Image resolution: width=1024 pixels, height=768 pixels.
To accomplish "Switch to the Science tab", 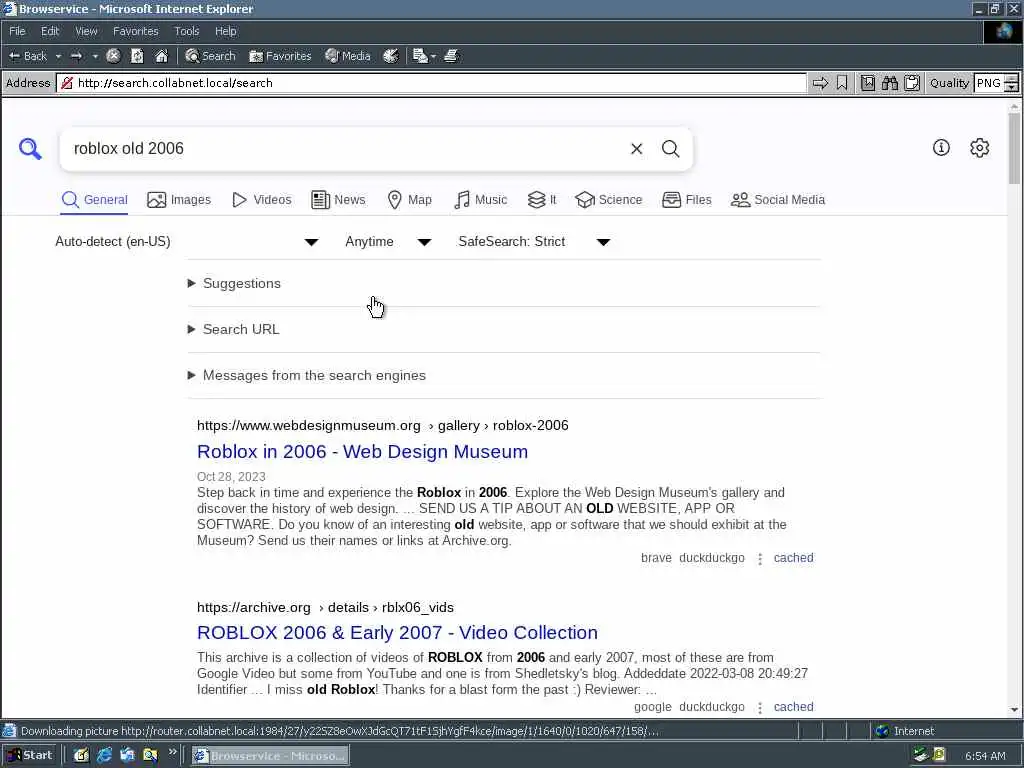I will (x=609, y=200).
